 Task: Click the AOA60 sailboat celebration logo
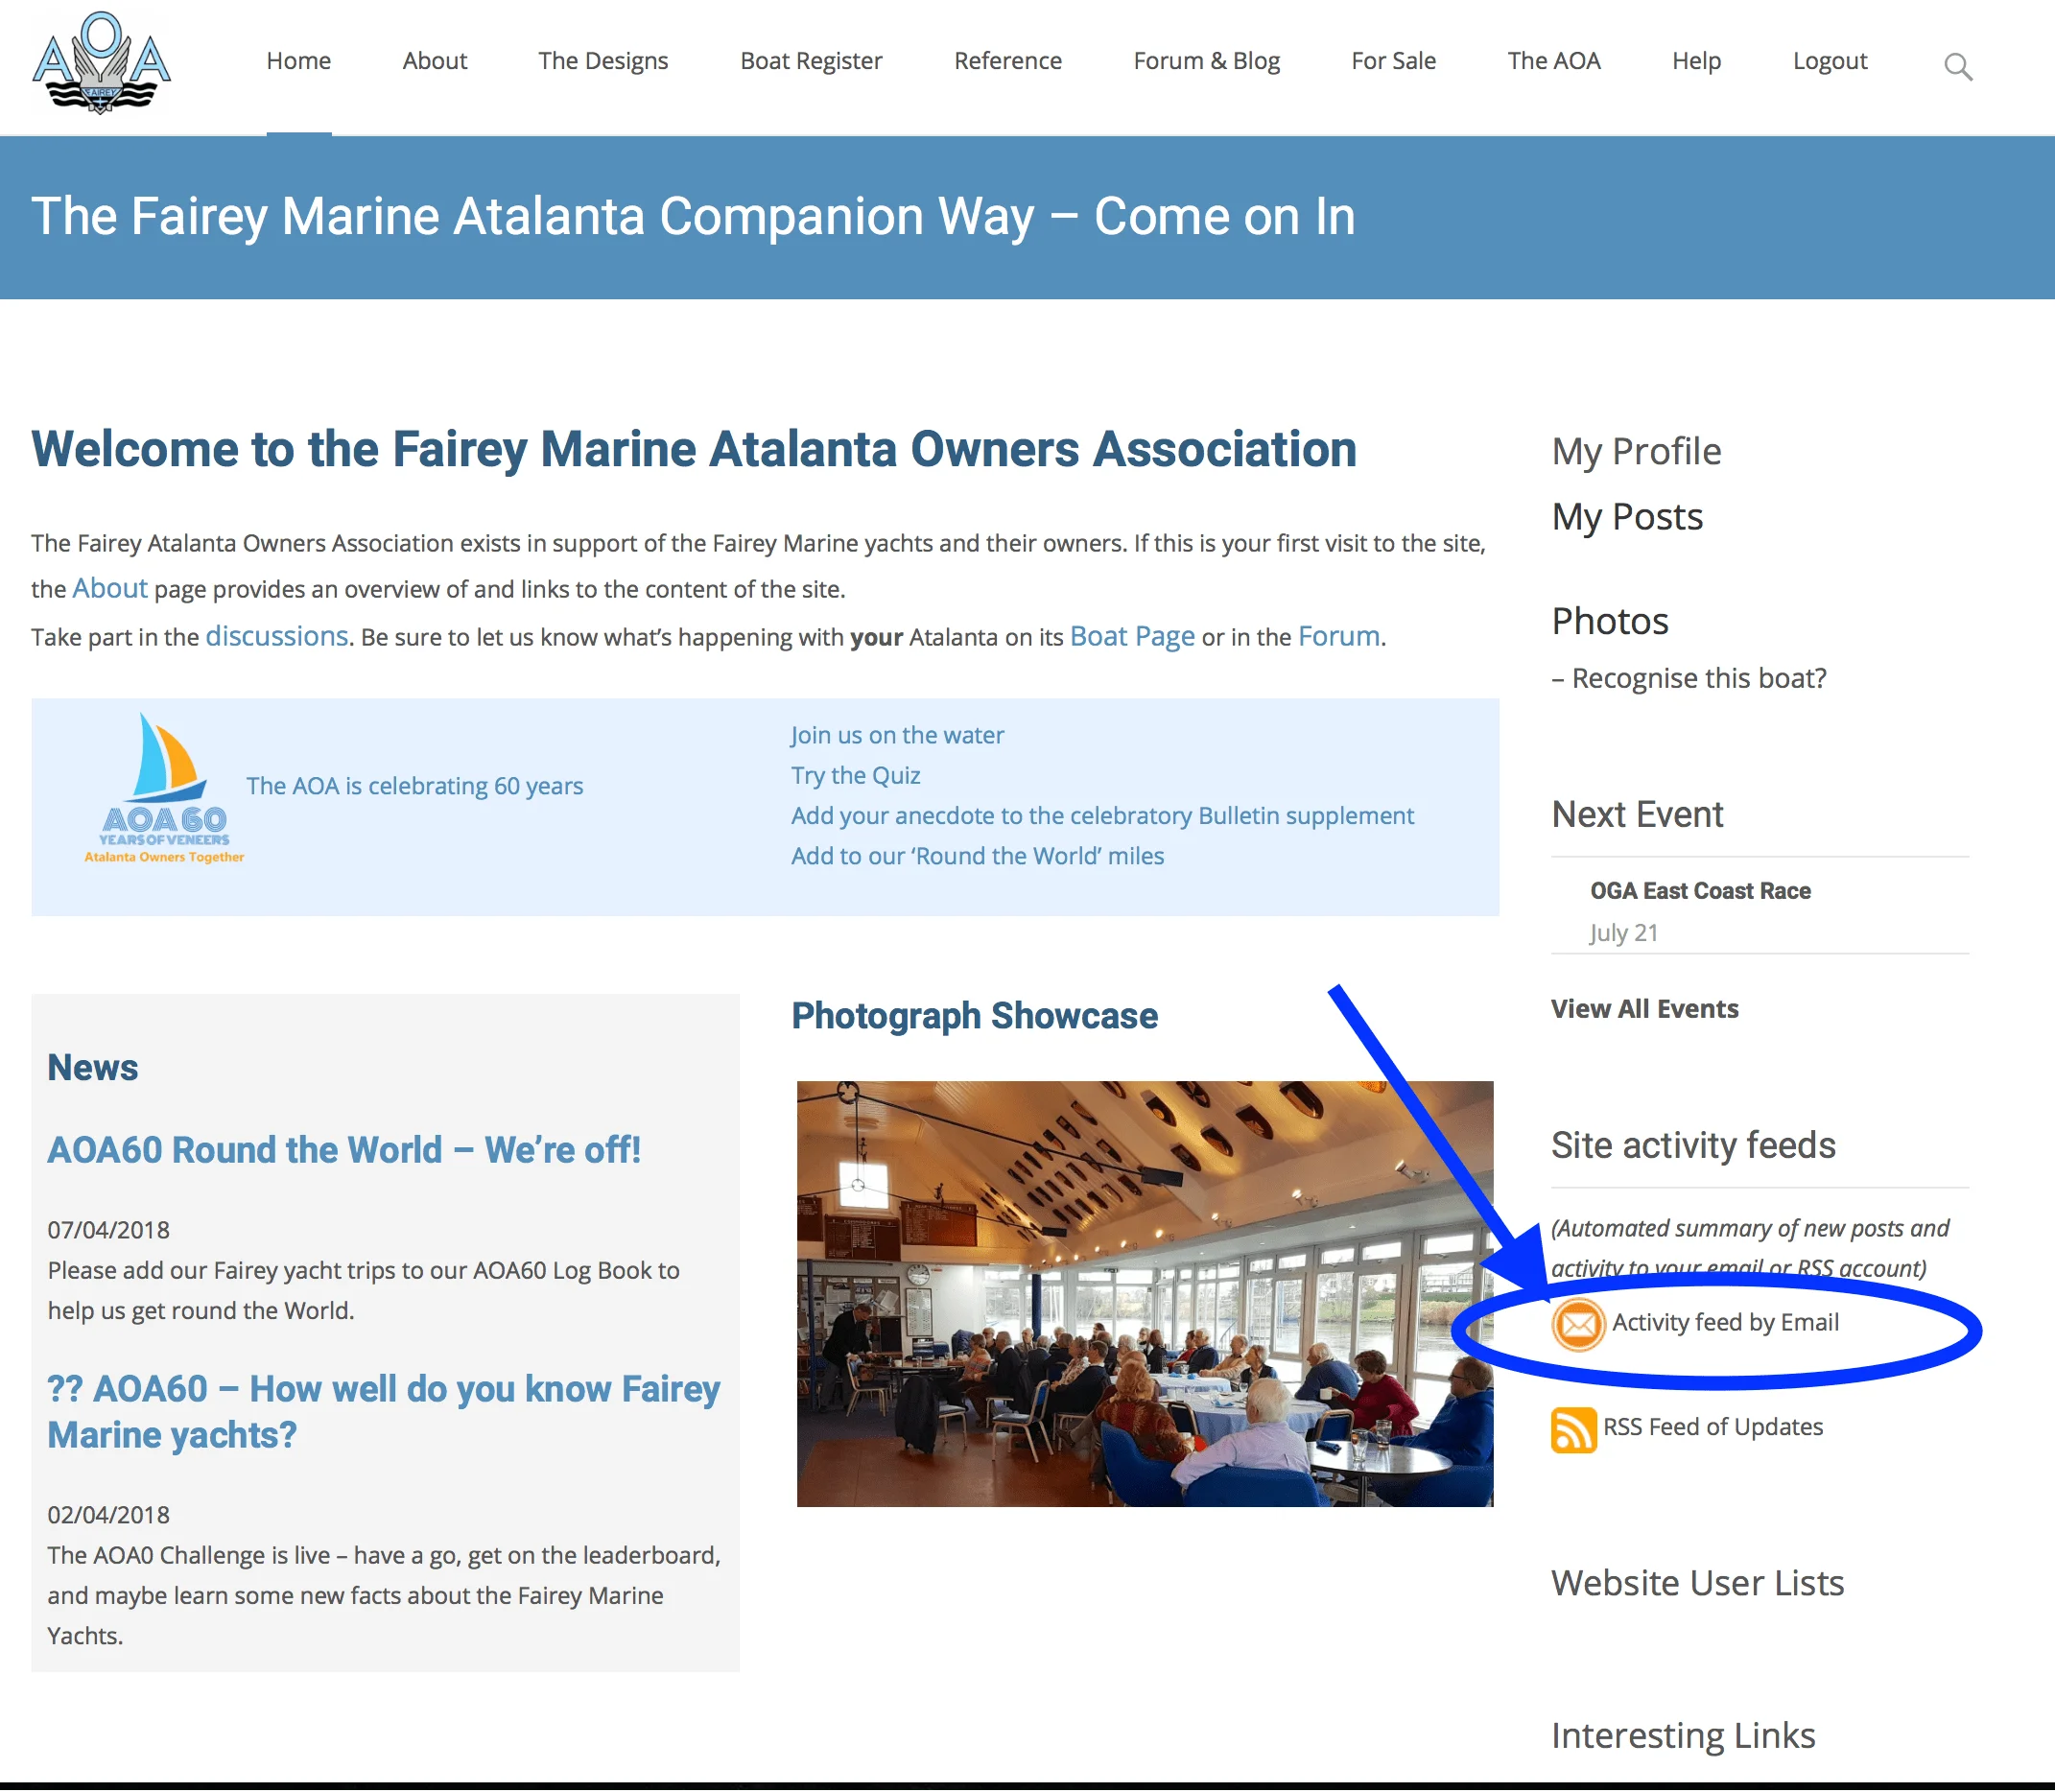[164, 787]
